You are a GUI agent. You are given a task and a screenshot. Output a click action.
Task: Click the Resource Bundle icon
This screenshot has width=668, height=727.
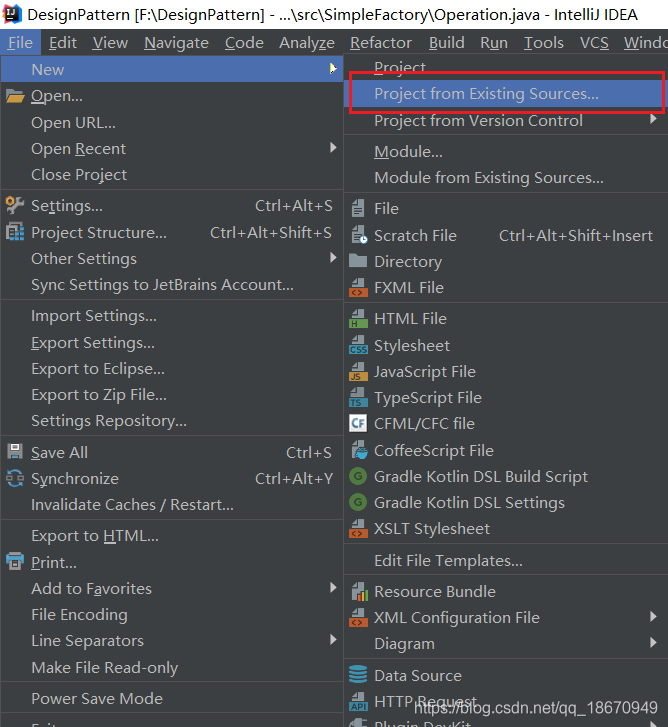(x=359, y=591)
